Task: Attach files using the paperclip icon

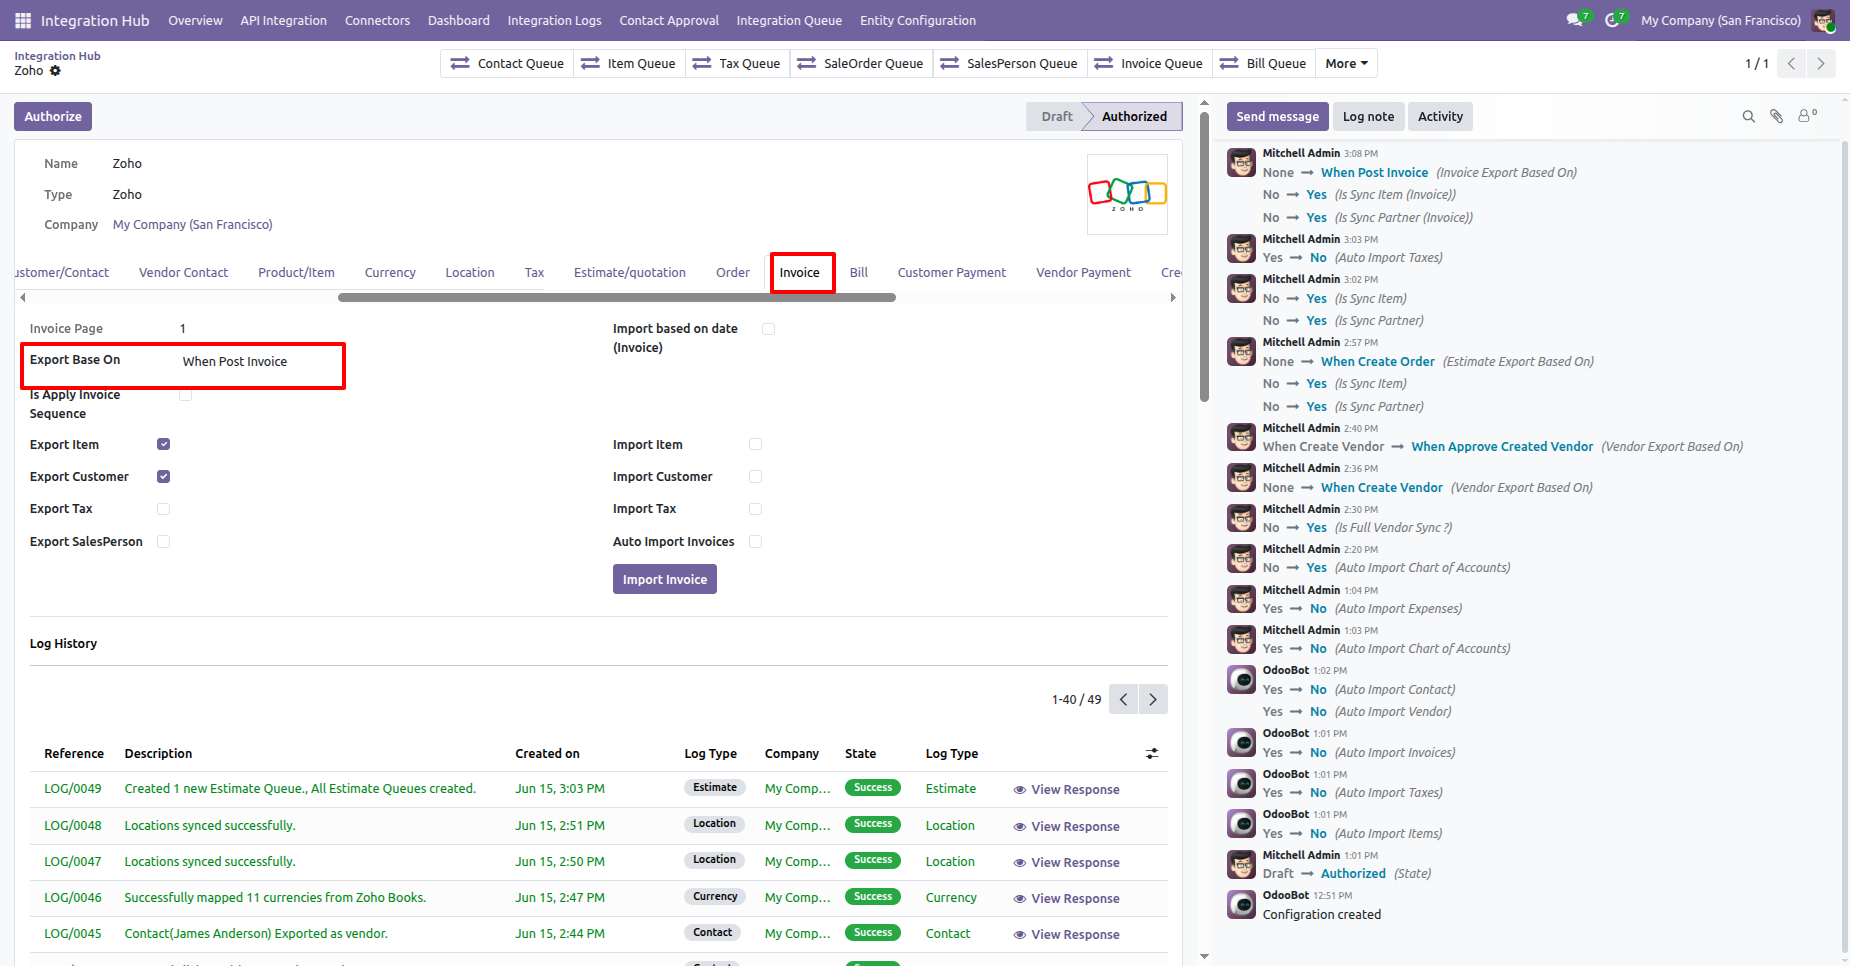Action: click(1777, 117)
